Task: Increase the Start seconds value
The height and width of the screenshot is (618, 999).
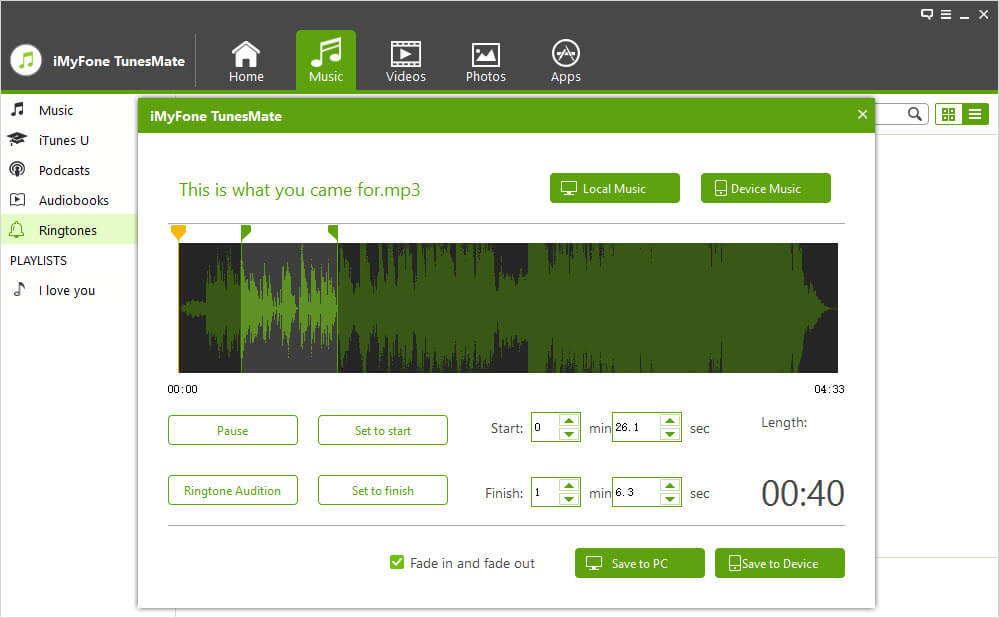Action: point(670,420)
